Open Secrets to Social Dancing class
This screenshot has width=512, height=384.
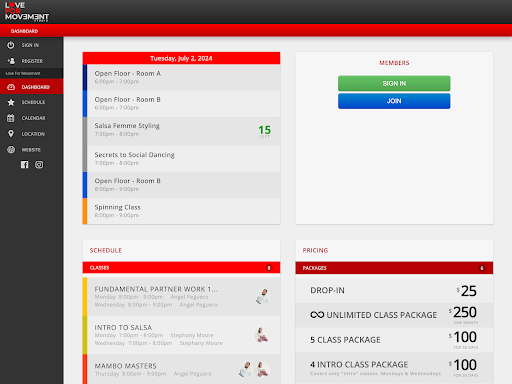pos(181,159)
